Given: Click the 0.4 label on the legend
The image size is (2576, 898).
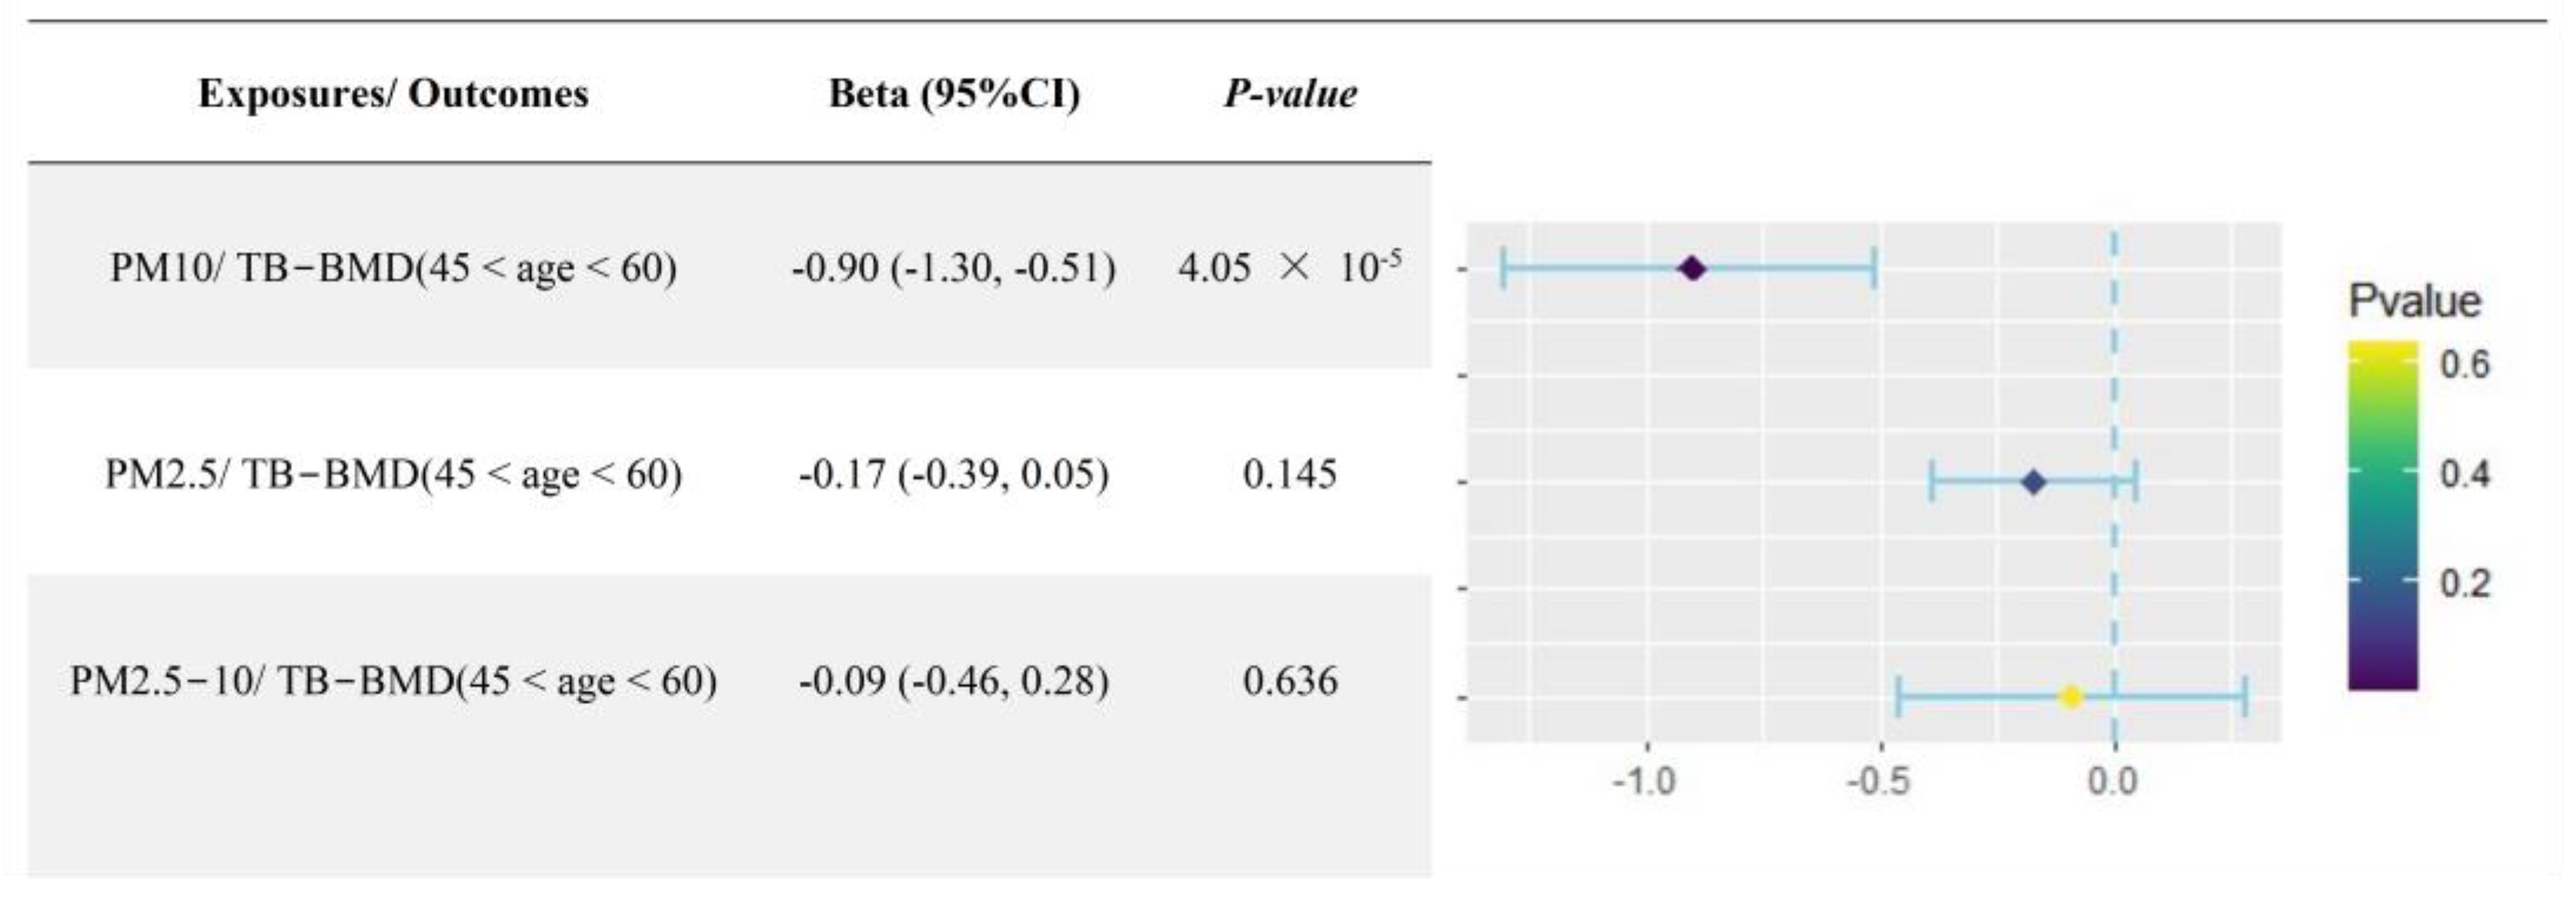Looking at the screenshot, I should [x=2464, y=473].
